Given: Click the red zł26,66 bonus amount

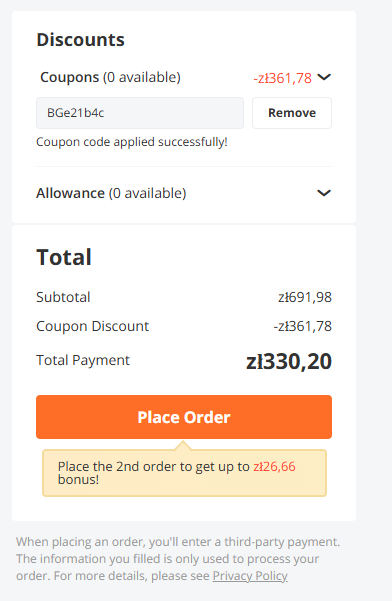Looking at the screenshot, I should coord(274,466).
